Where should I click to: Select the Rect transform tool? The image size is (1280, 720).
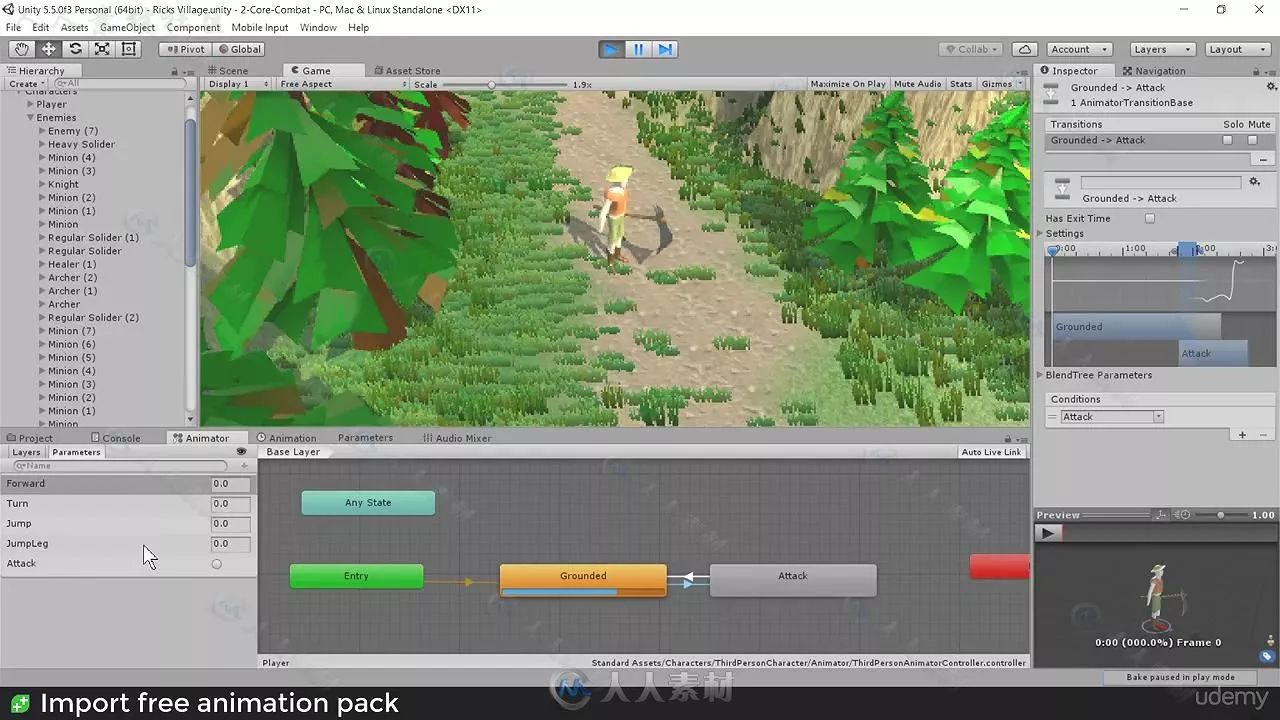[x=129, y=49]
